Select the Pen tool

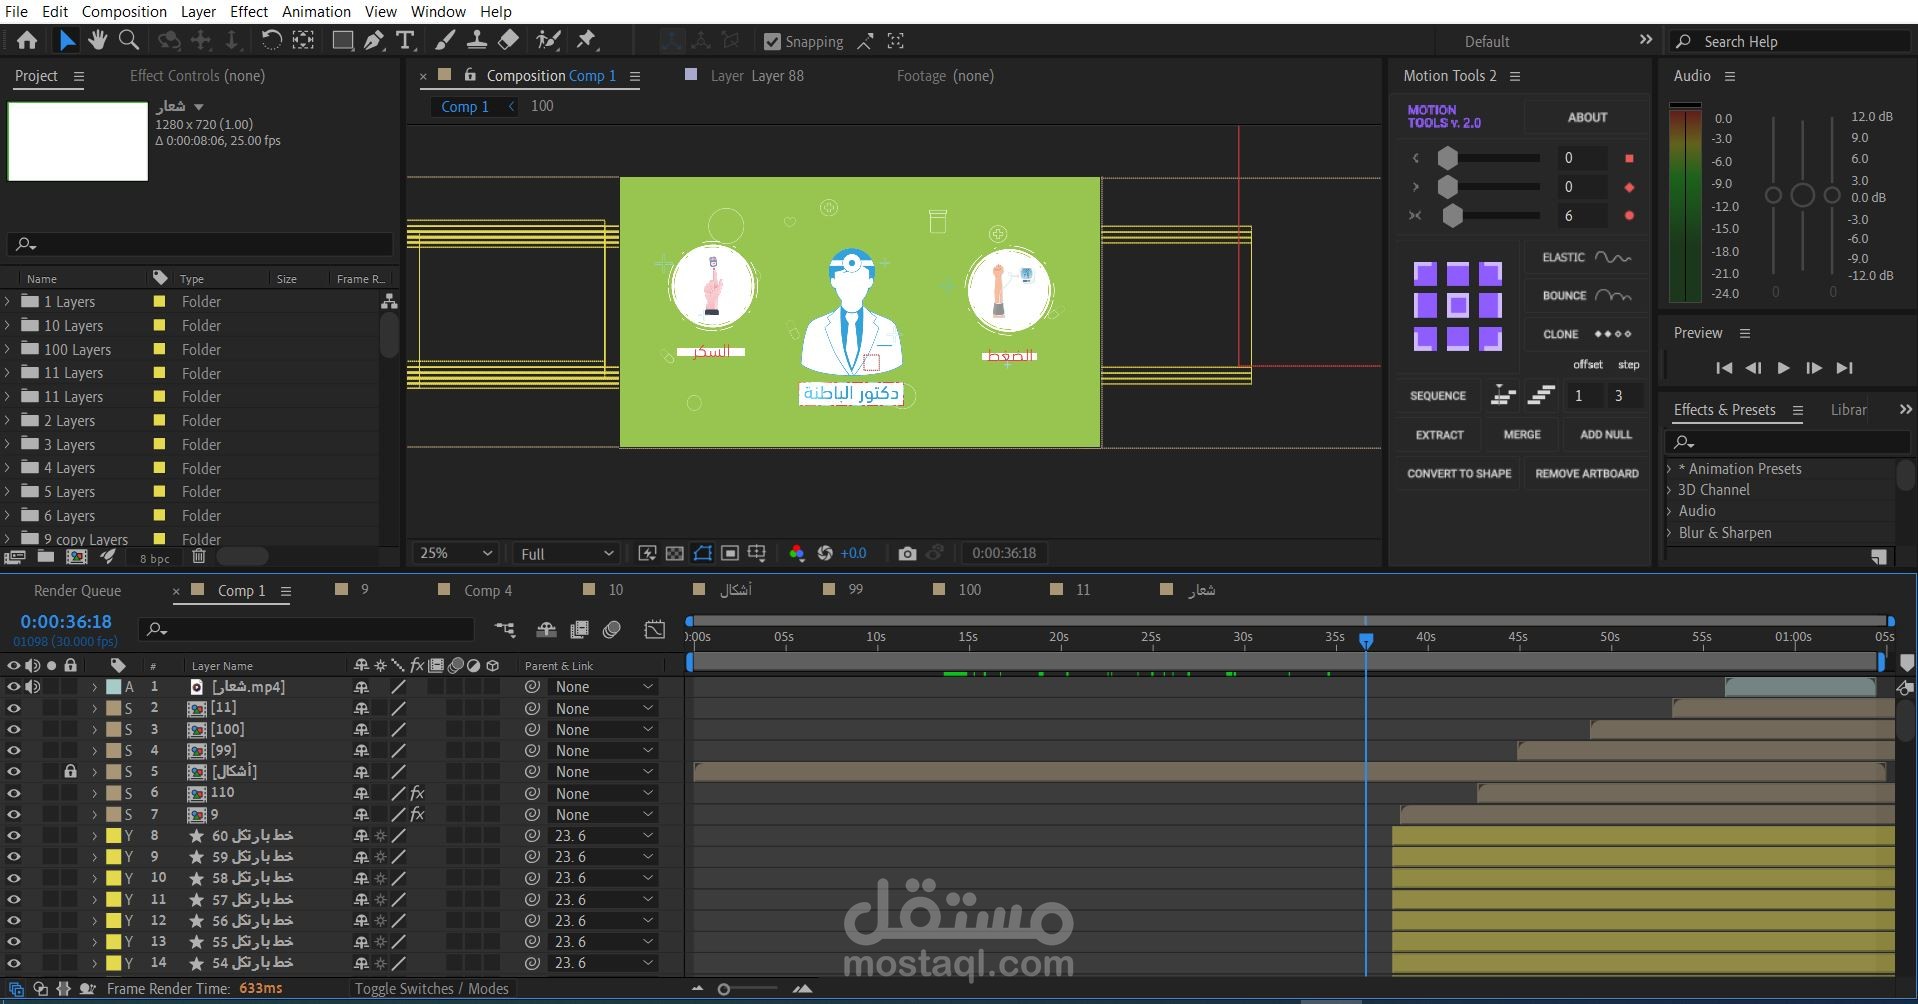click(374, 41)
